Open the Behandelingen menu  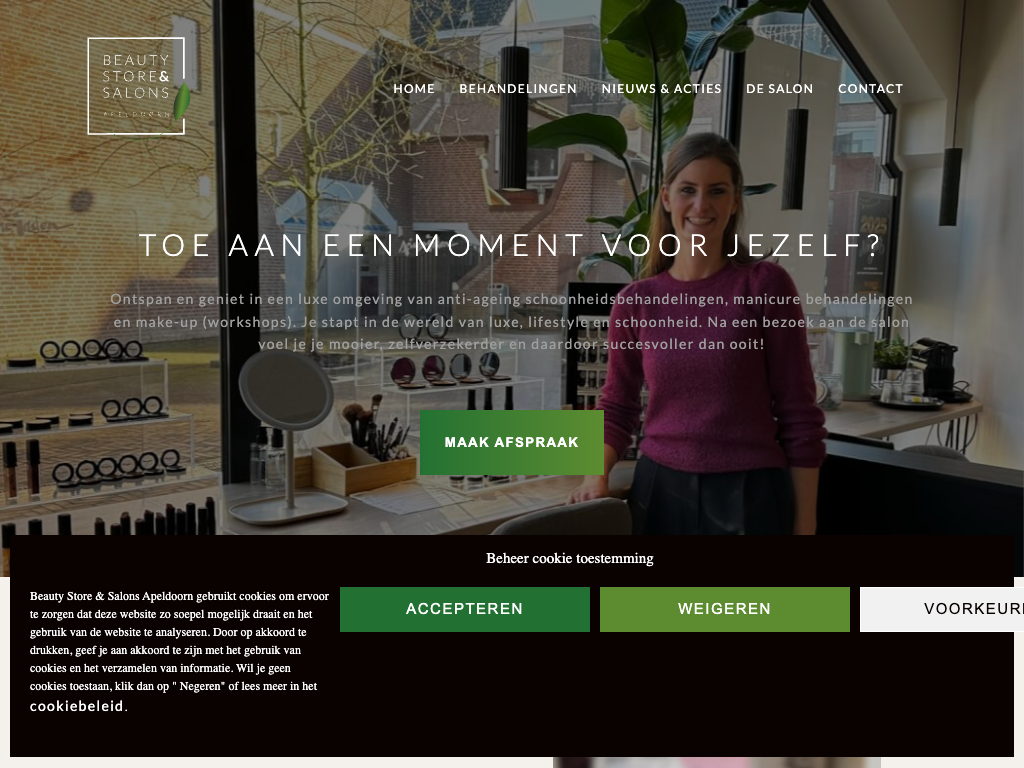518,89
